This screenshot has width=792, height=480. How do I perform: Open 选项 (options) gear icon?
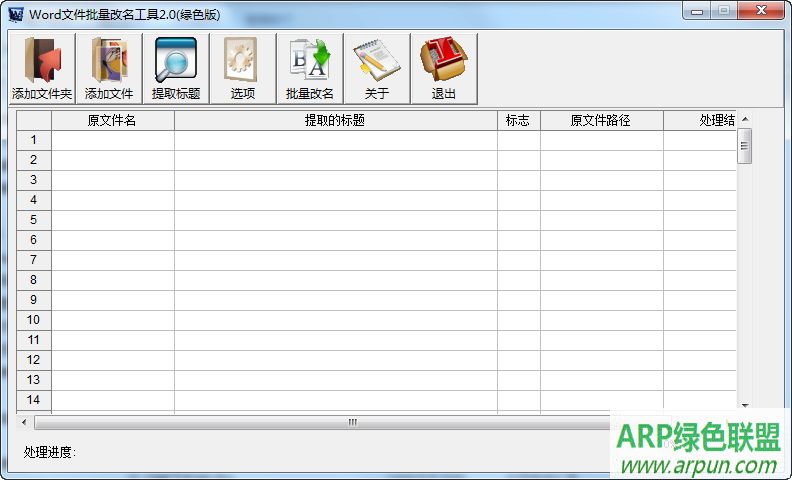click(x=243, y=69)
